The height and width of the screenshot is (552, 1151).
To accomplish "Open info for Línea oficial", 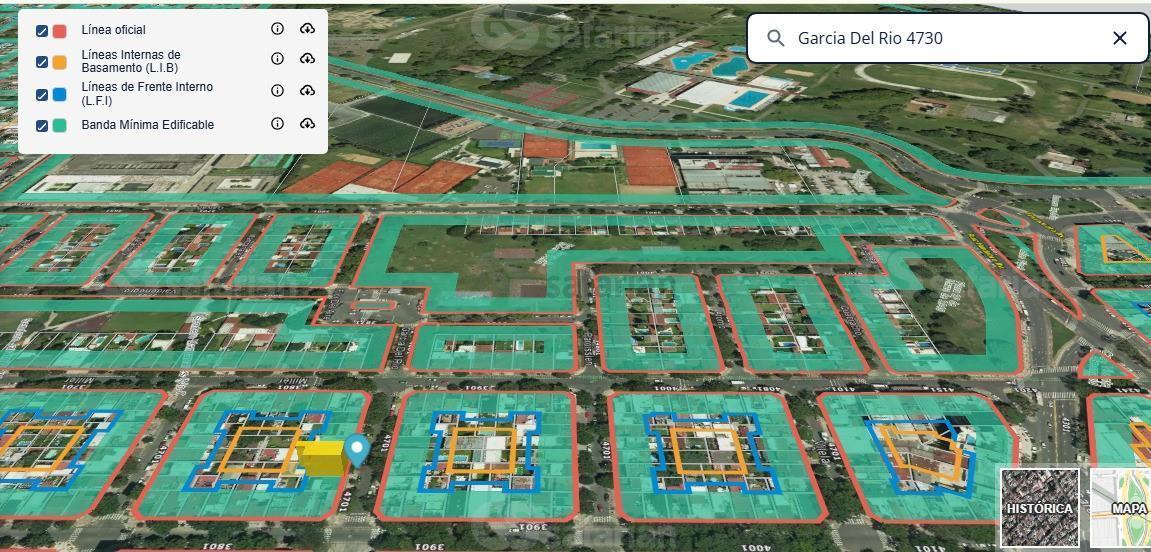I will pyautogui.click(x=277, y=29).
